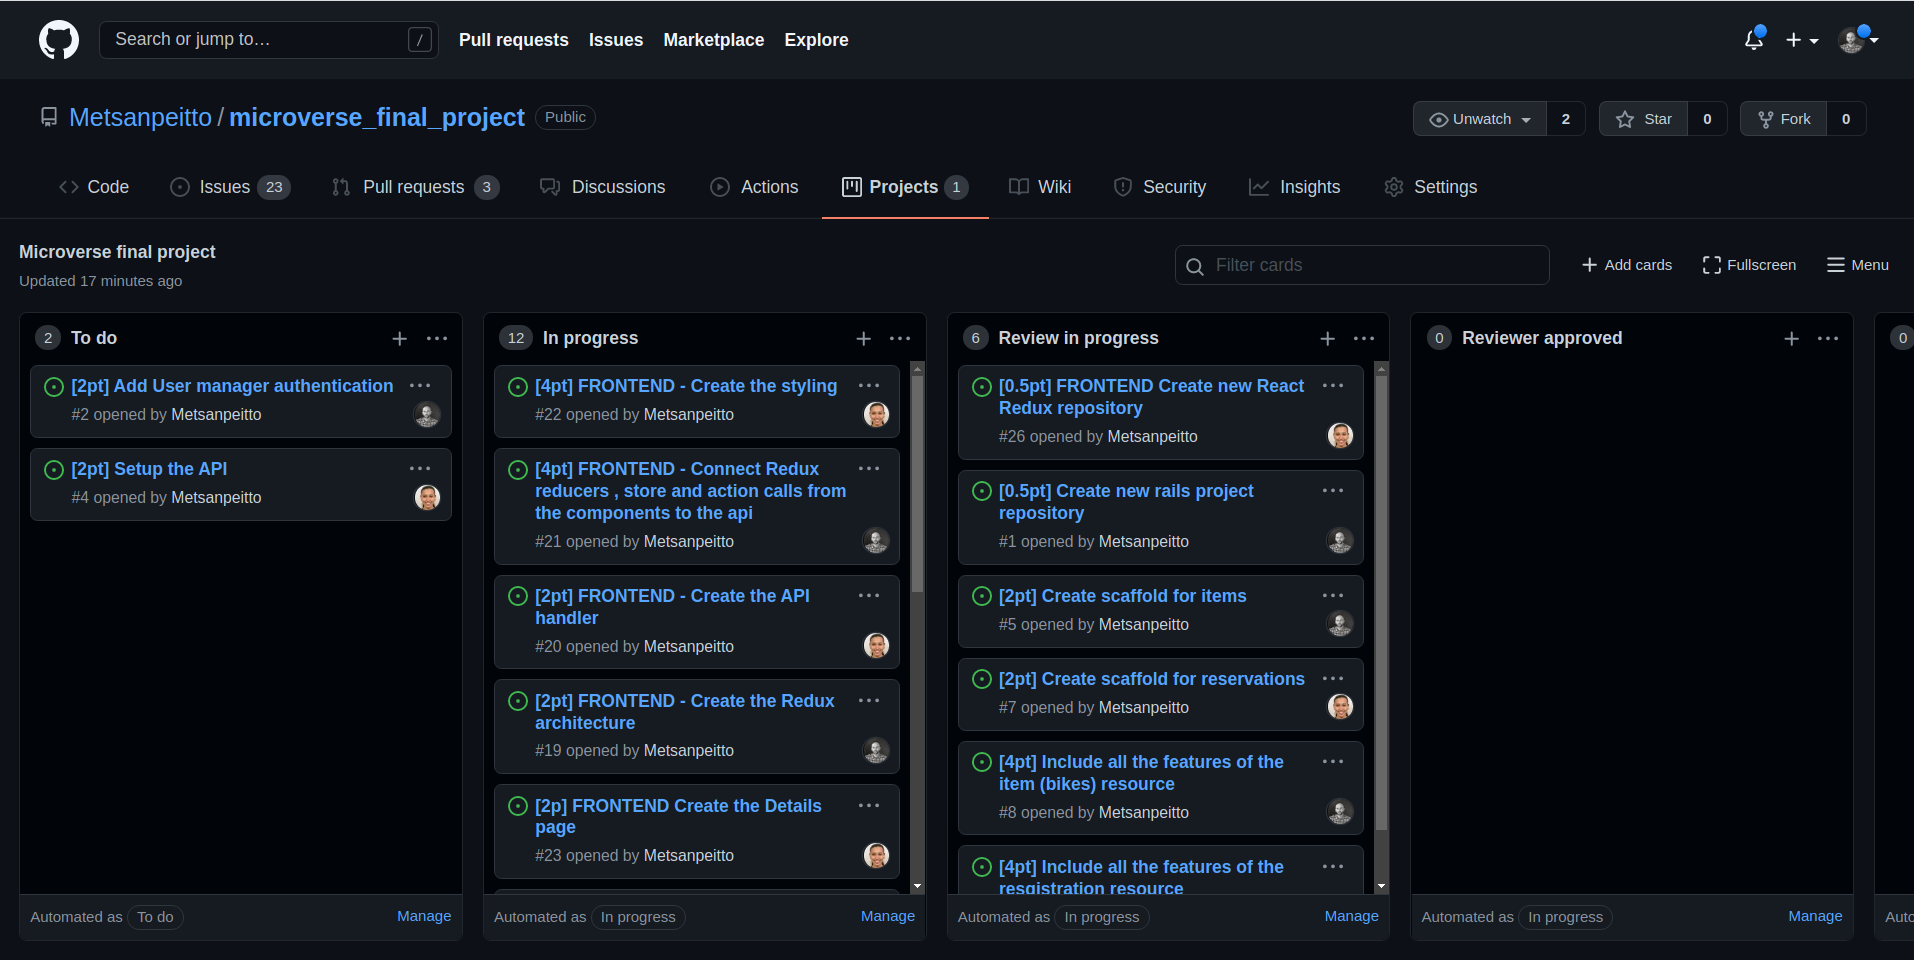Click Manage automation for To do column
The image size is (1914, 960).
(x=424, y=916)
